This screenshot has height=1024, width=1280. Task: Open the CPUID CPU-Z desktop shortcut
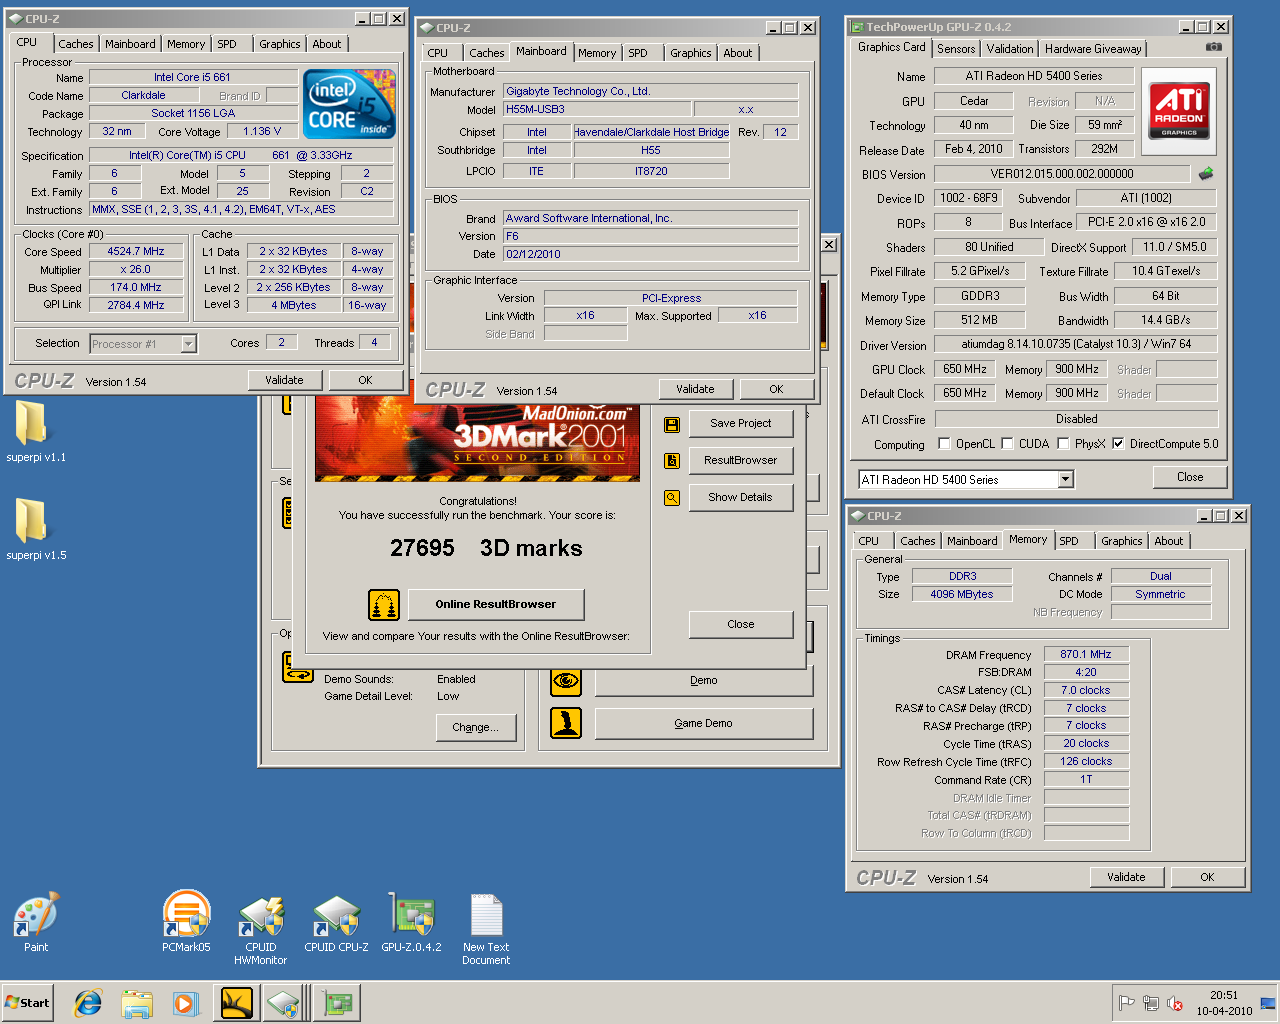click(x=336, y=916)
